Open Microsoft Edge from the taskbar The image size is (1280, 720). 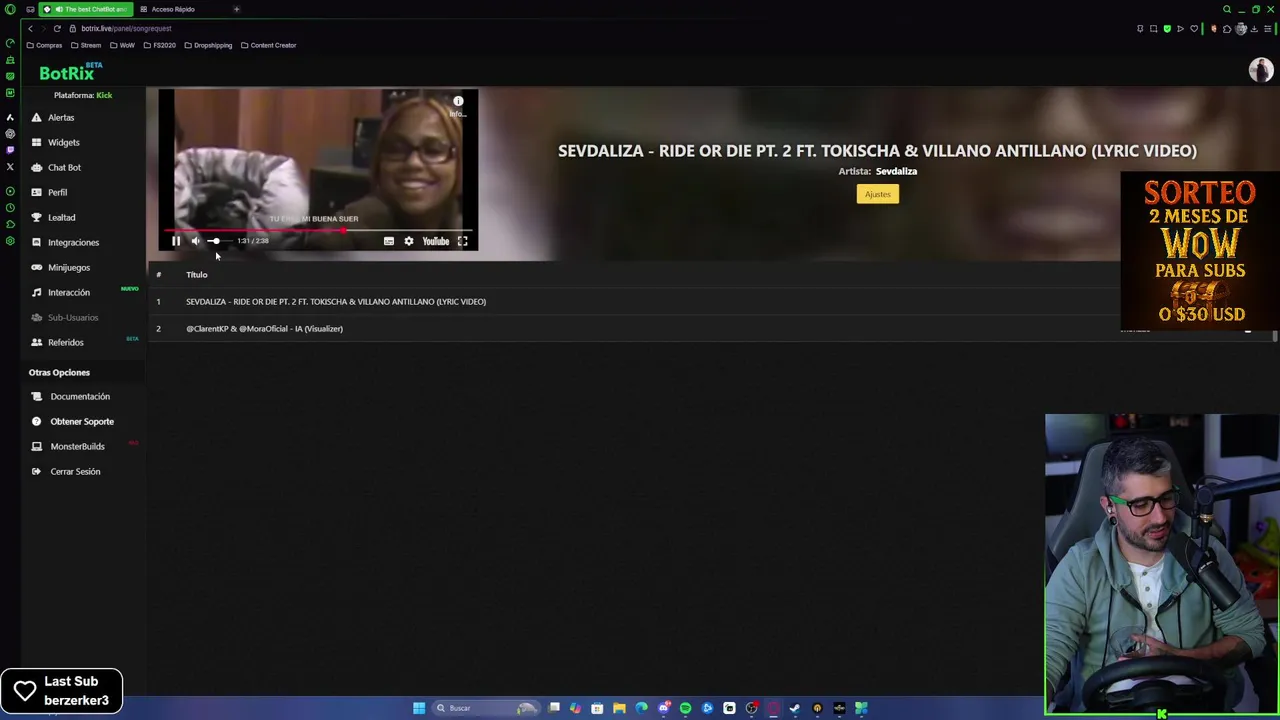pyautogui.click(x=642, y=708)
